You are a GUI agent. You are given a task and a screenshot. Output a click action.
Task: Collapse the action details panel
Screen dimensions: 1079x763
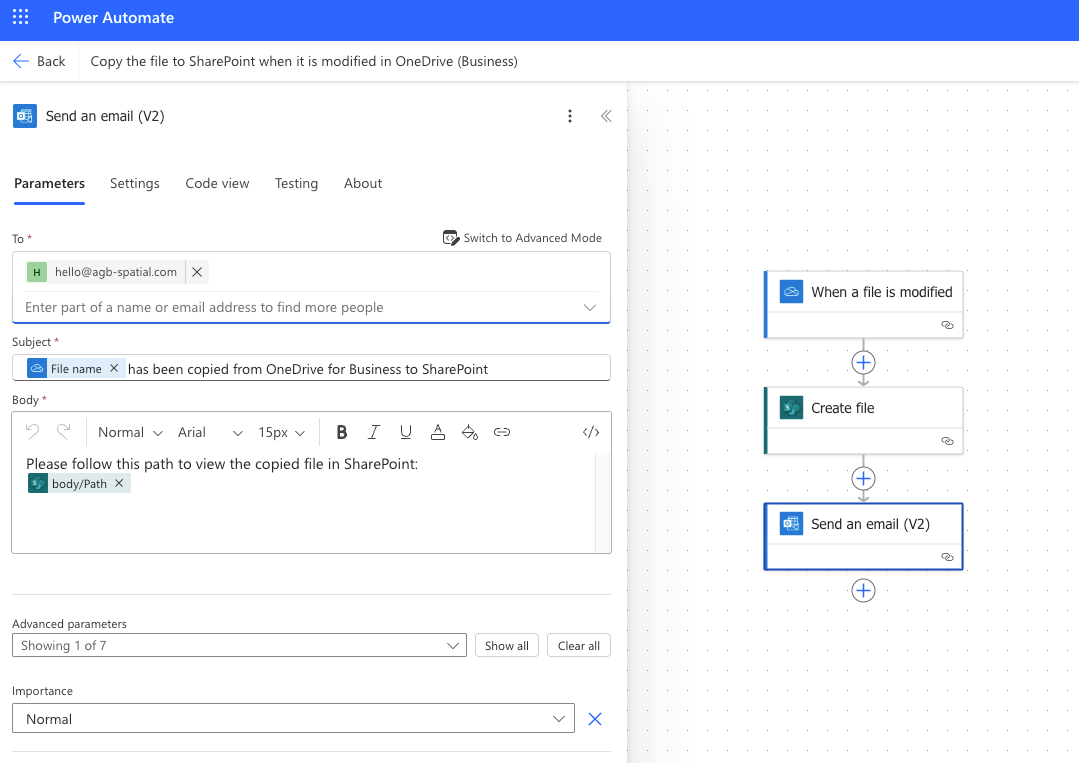[x=606, y=116]
